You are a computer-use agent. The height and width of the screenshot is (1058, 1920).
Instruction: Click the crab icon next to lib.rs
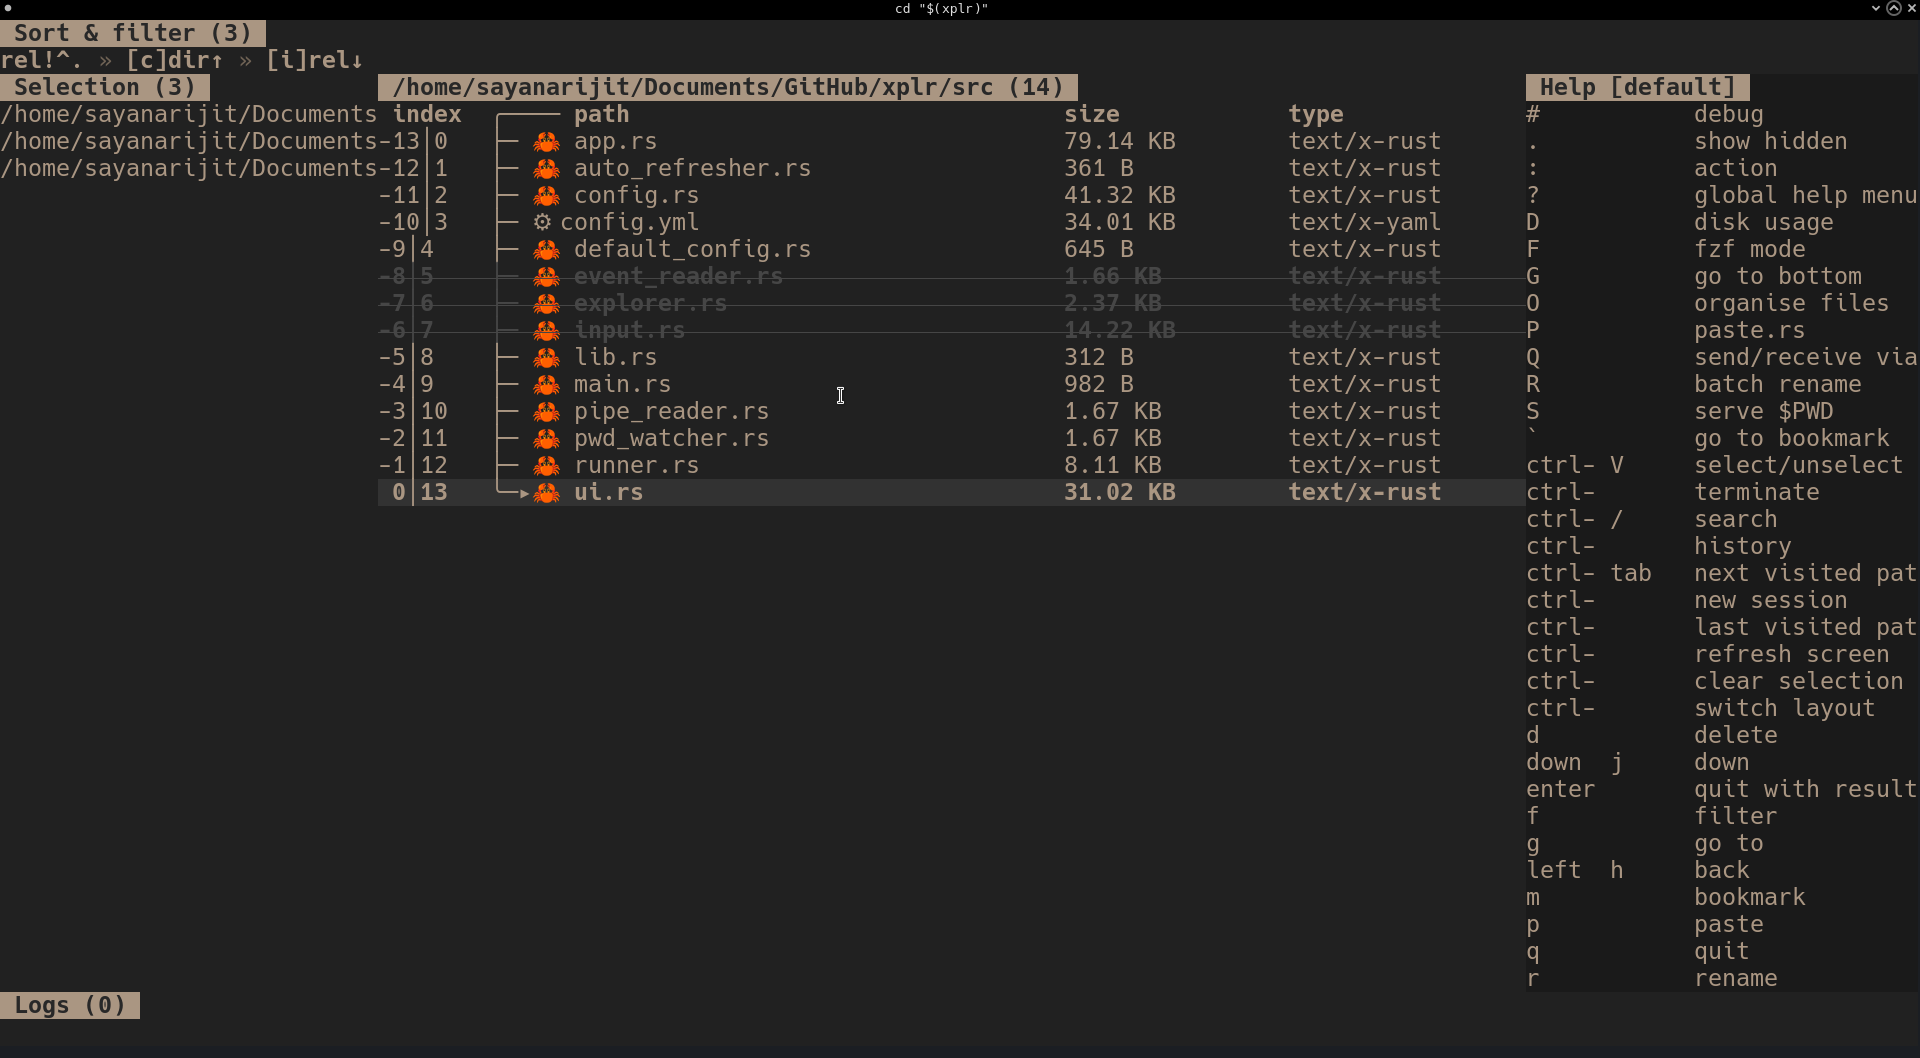(x=547, y=357)
